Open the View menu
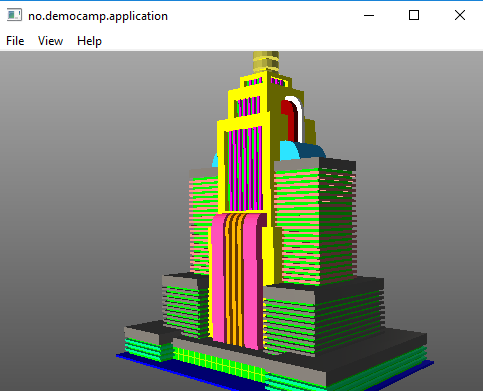483x391 pixels. (50, 41)
